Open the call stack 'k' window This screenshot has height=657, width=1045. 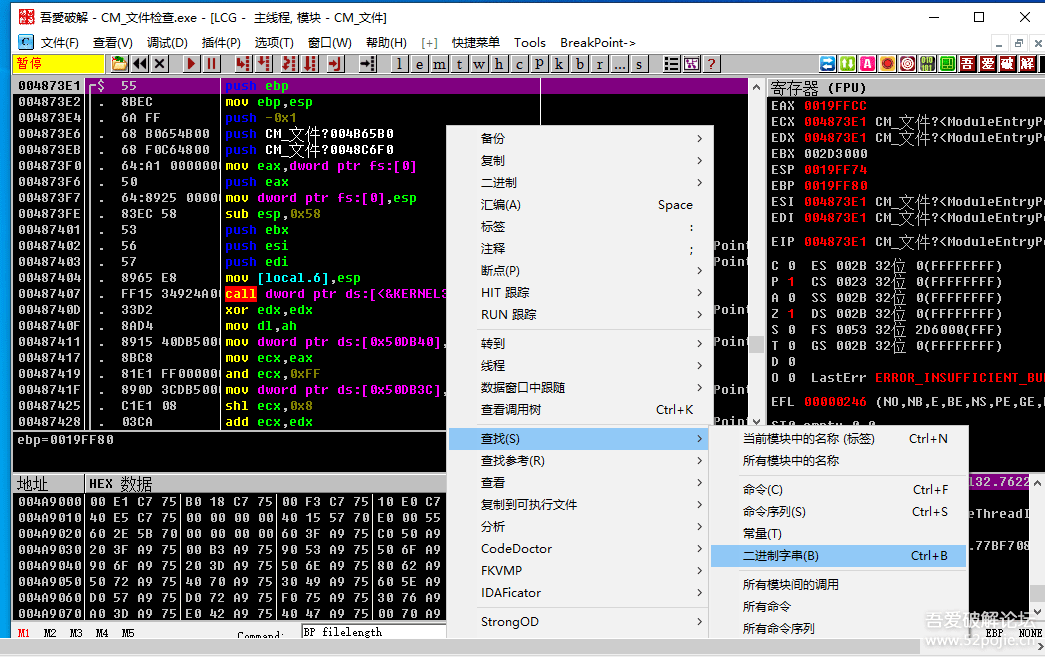coord(559,64)
